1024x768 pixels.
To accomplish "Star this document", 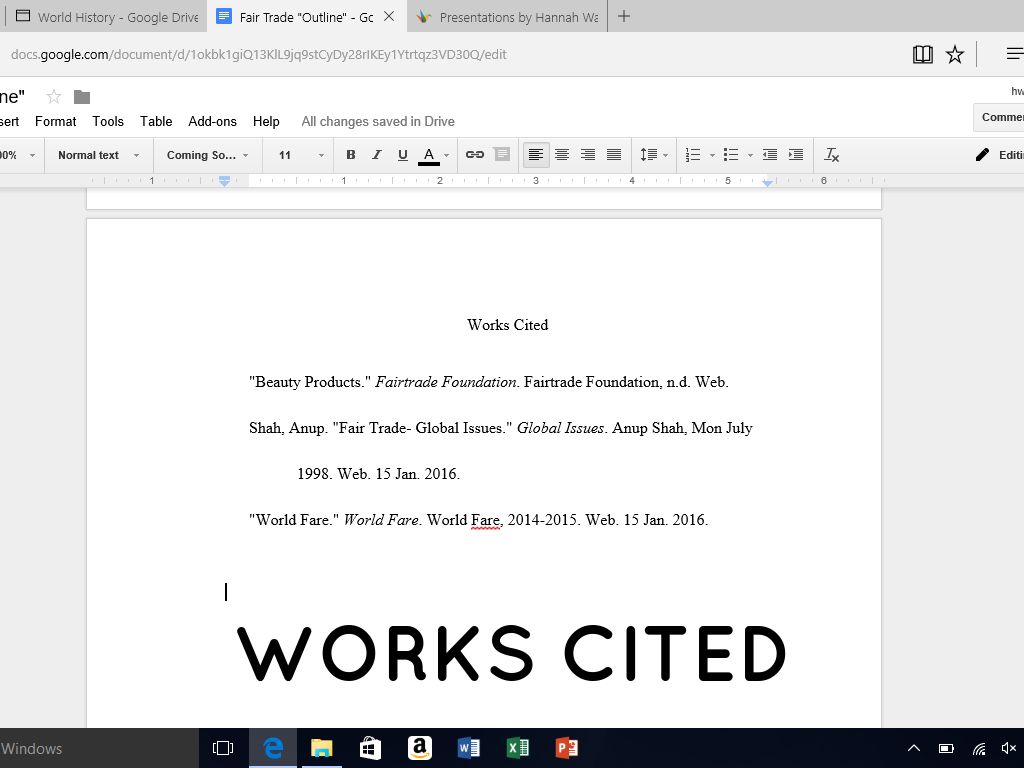I will (54, 97).
